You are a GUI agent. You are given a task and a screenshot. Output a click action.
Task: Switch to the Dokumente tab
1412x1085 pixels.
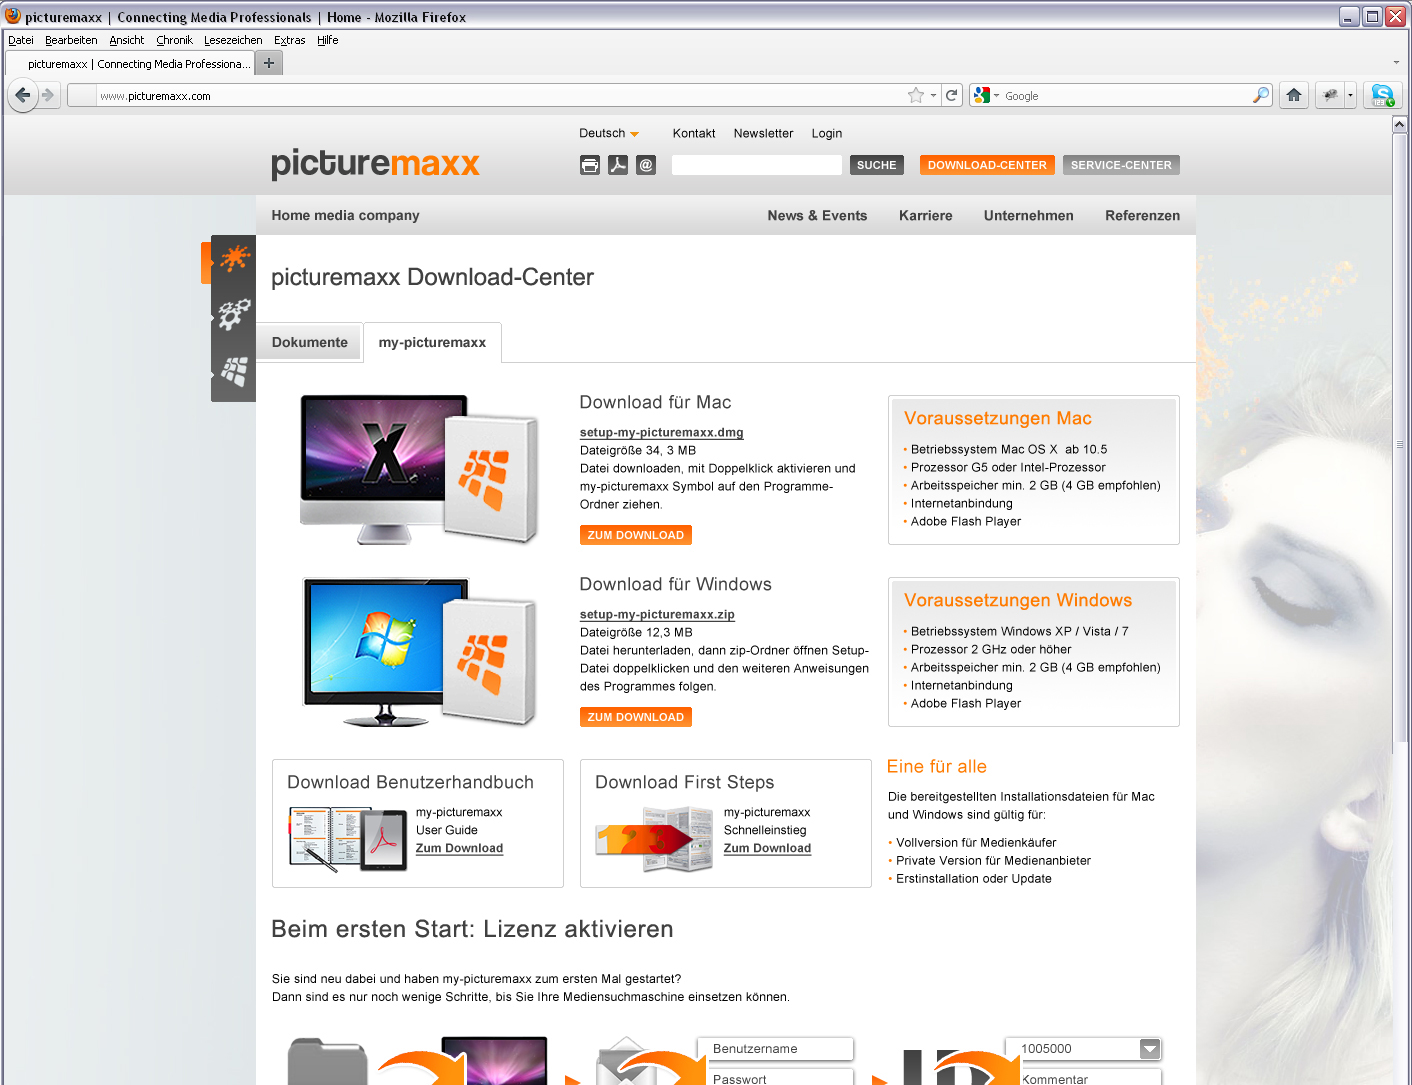coord(310,342)
